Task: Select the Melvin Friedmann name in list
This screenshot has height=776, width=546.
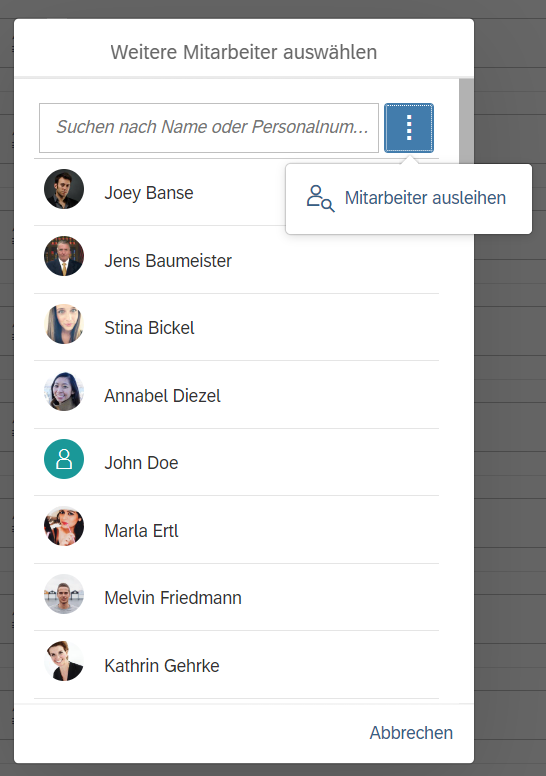Action: point(173,598)
